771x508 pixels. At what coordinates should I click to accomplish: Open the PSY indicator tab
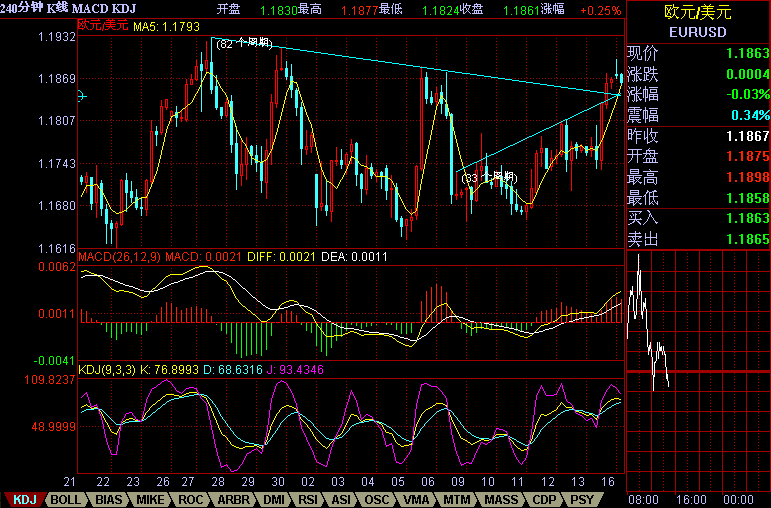tap(582, 500)
